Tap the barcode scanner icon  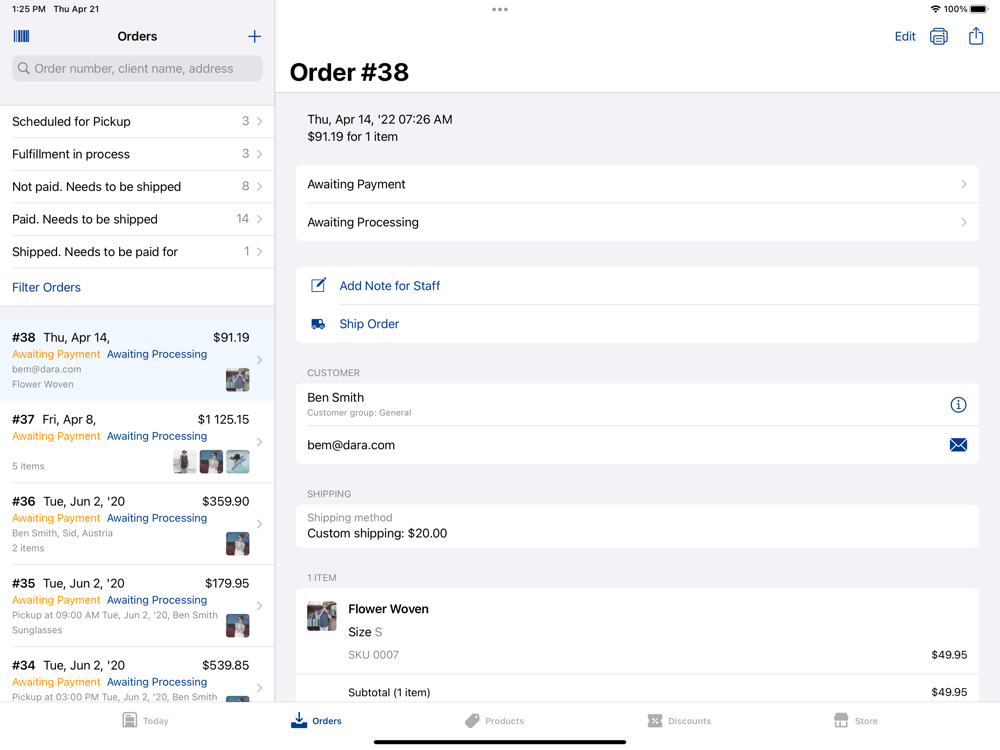(21, 36)
